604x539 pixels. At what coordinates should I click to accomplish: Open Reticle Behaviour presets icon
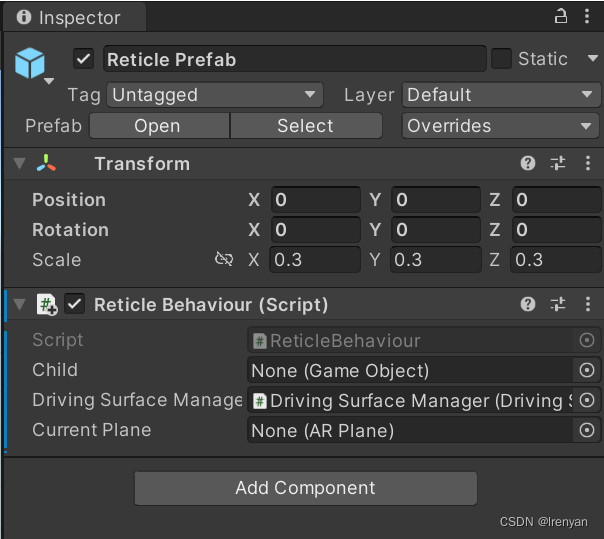click(558, 304)
